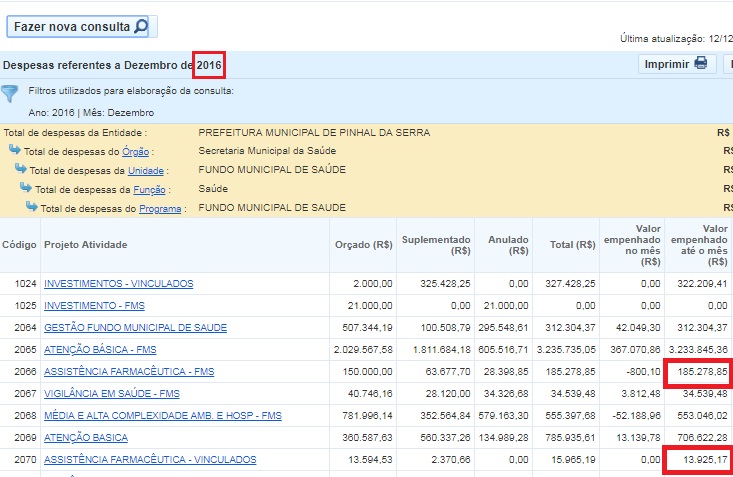Click the Projeto Atividade column header

click(x=85, y=245)
